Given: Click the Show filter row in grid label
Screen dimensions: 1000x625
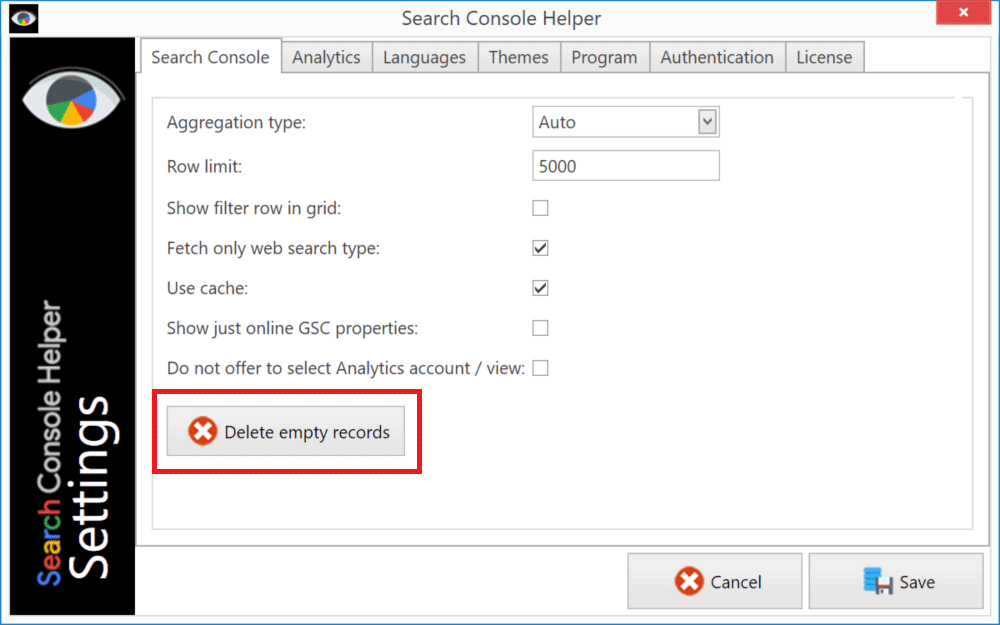Looking at the screenshot, I should click(x=254, y=209).
